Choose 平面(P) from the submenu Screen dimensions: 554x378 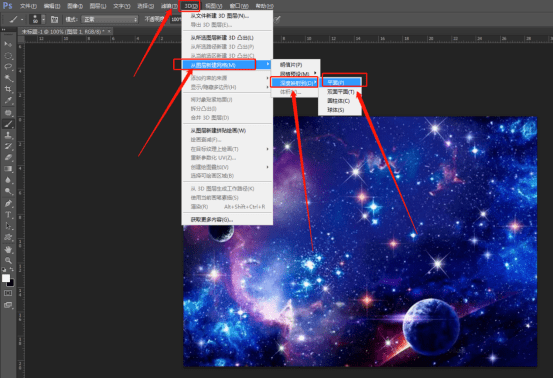click(x=340, y=82)
